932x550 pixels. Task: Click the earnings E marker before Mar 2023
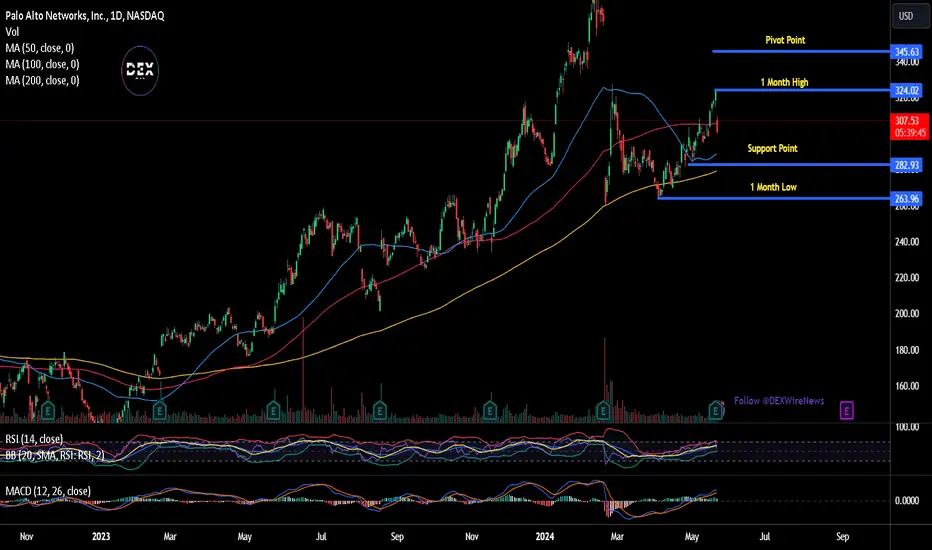coord(159,410)
